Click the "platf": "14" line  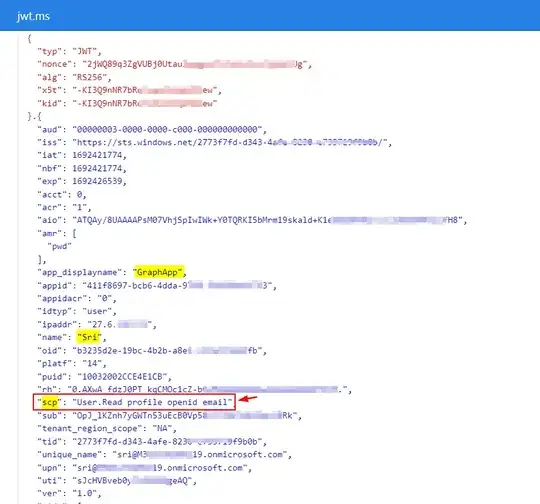[x=72, y=364]
